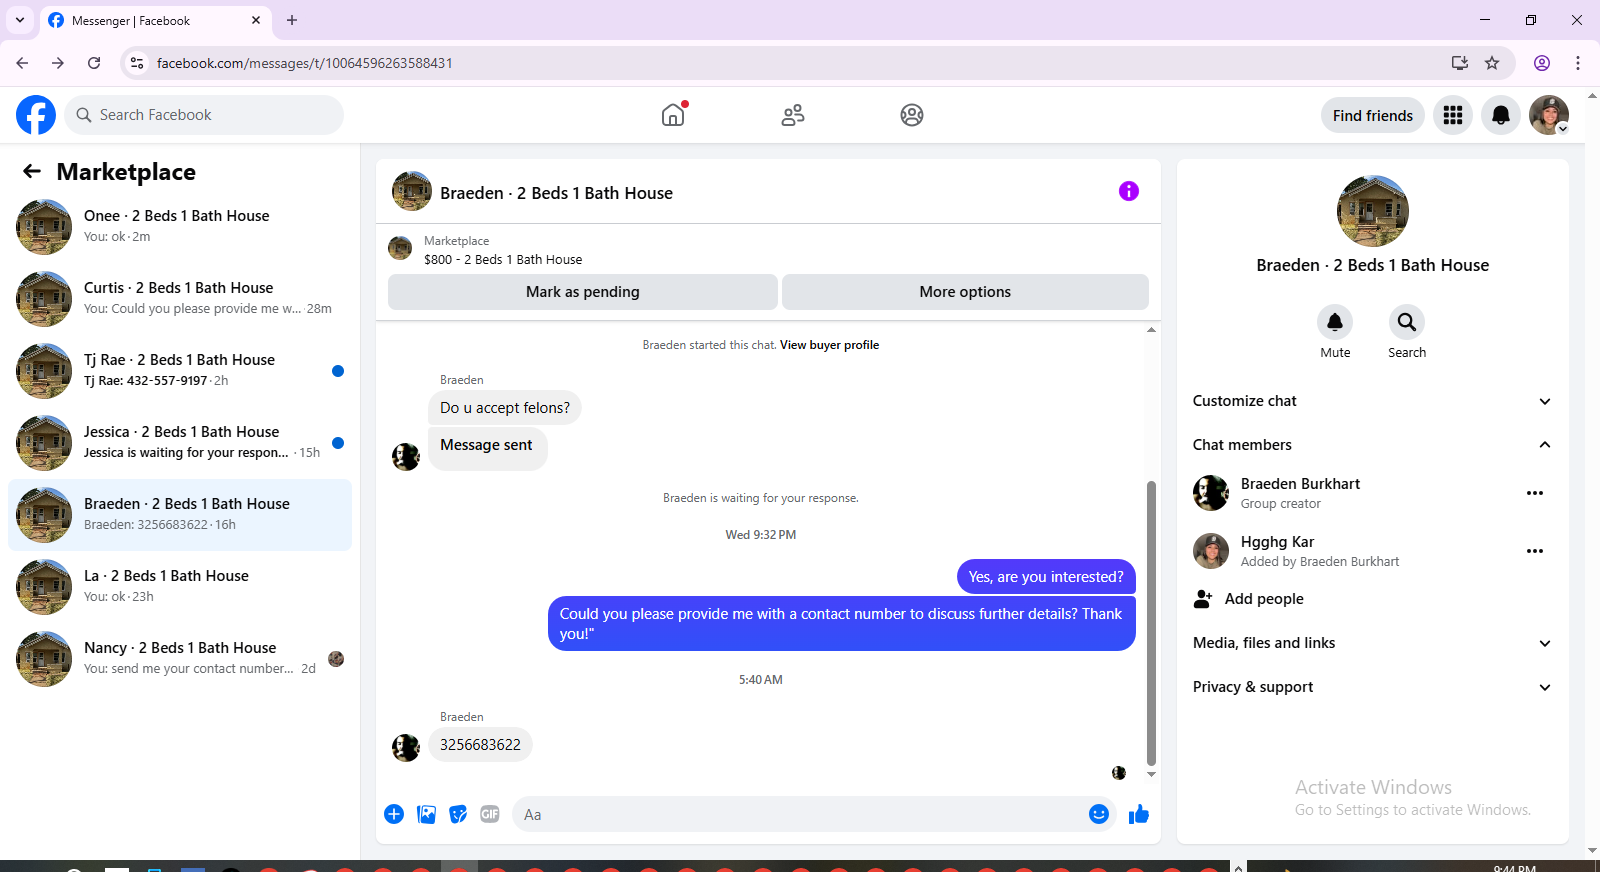Open the account profile picture menu
This screenshot has width=1600, height=872.
(1549, 115)
